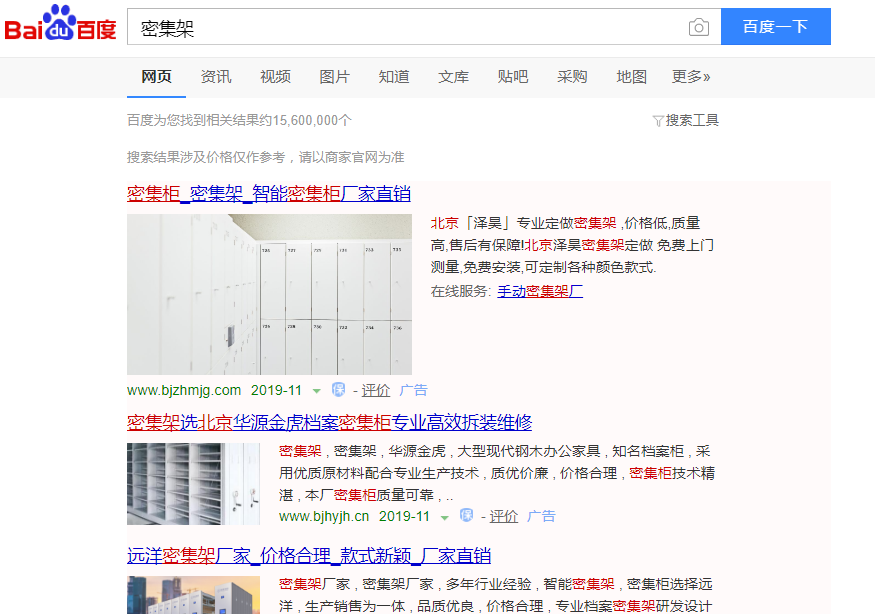Viewport: 875px width, 614px height.
Task: Open result 远洋密集架厂家_价格合理_款式新颖_厂家直销
Action: [x=309, y=555]
